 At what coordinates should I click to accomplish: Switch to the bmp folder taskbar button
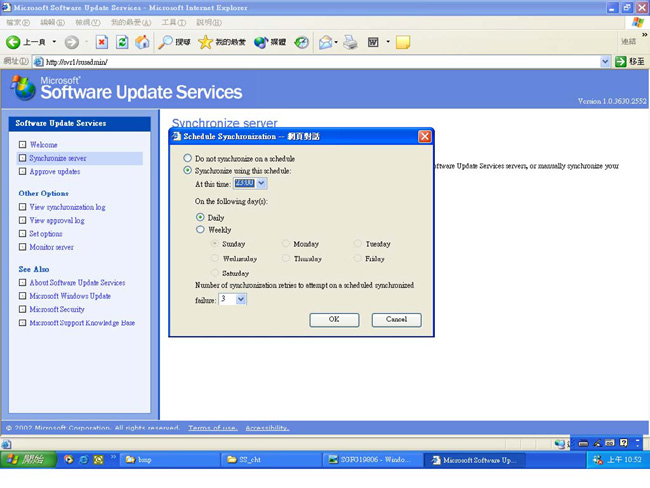click(x=170, y=459)
